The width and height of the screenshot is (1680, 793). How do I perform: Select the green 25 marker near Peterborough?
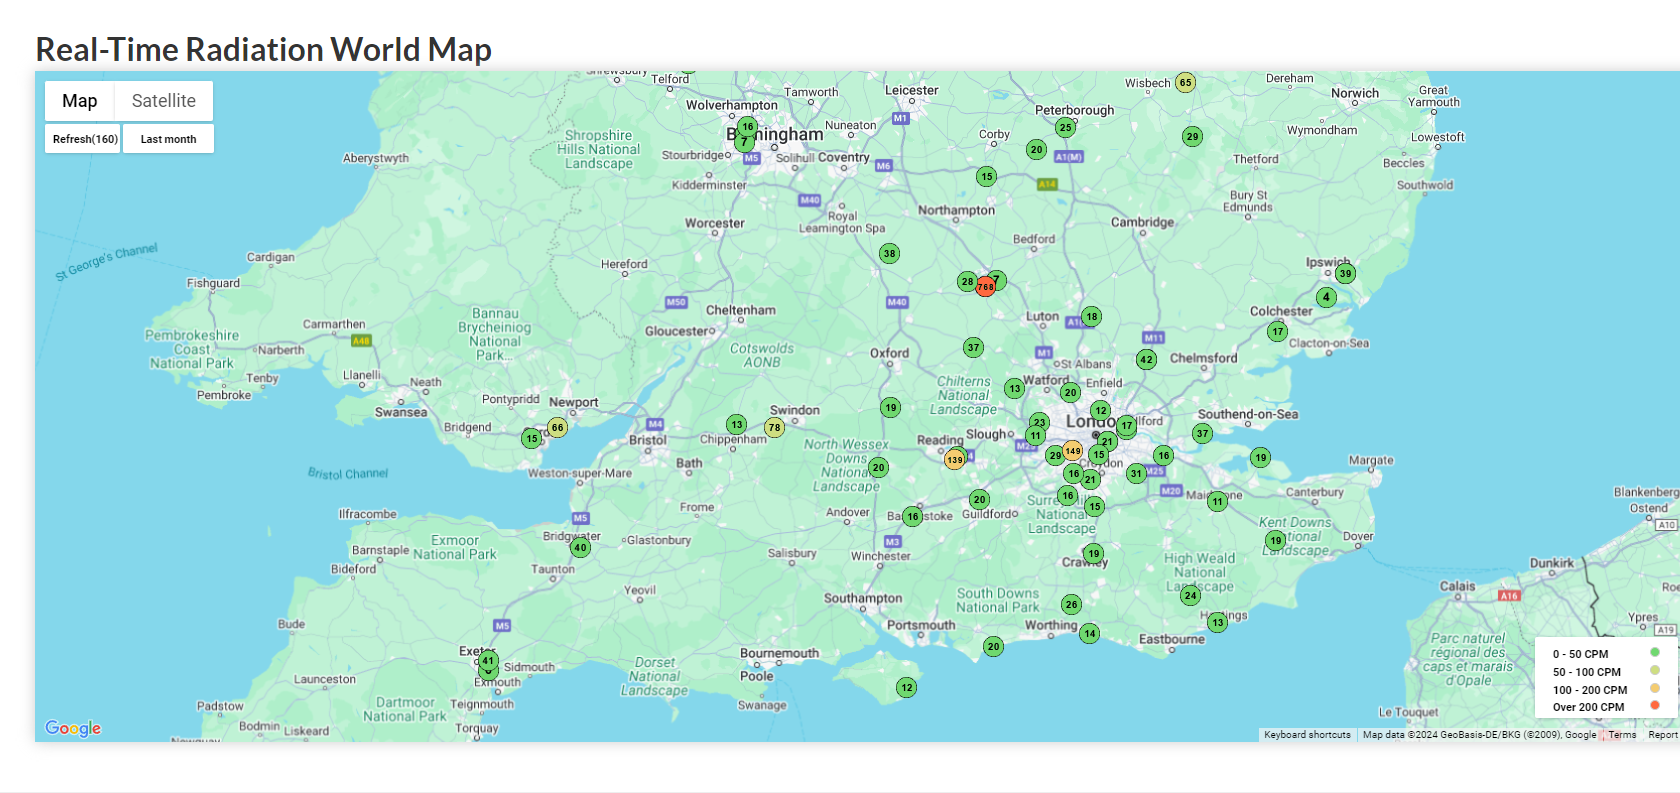[1065, 127]
